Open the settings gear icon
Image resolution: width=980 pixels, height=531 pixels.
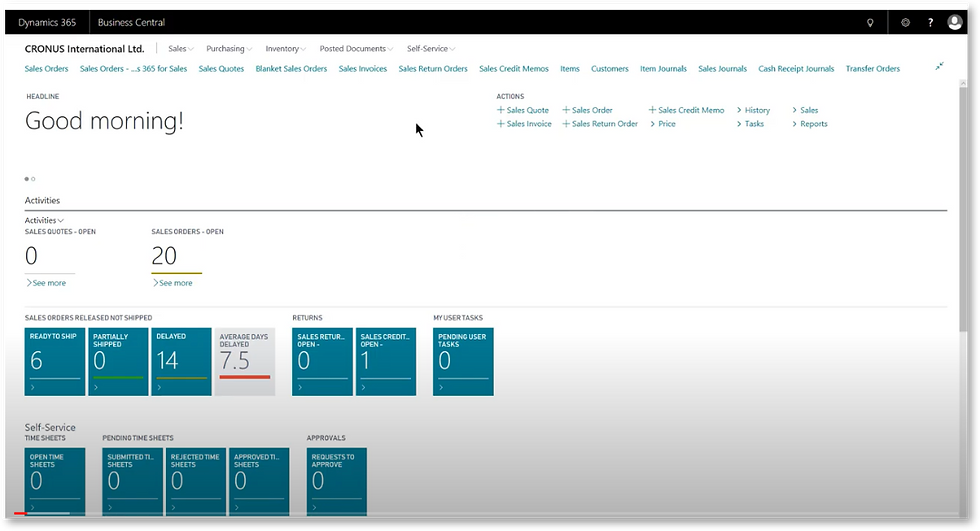(905, 22)
